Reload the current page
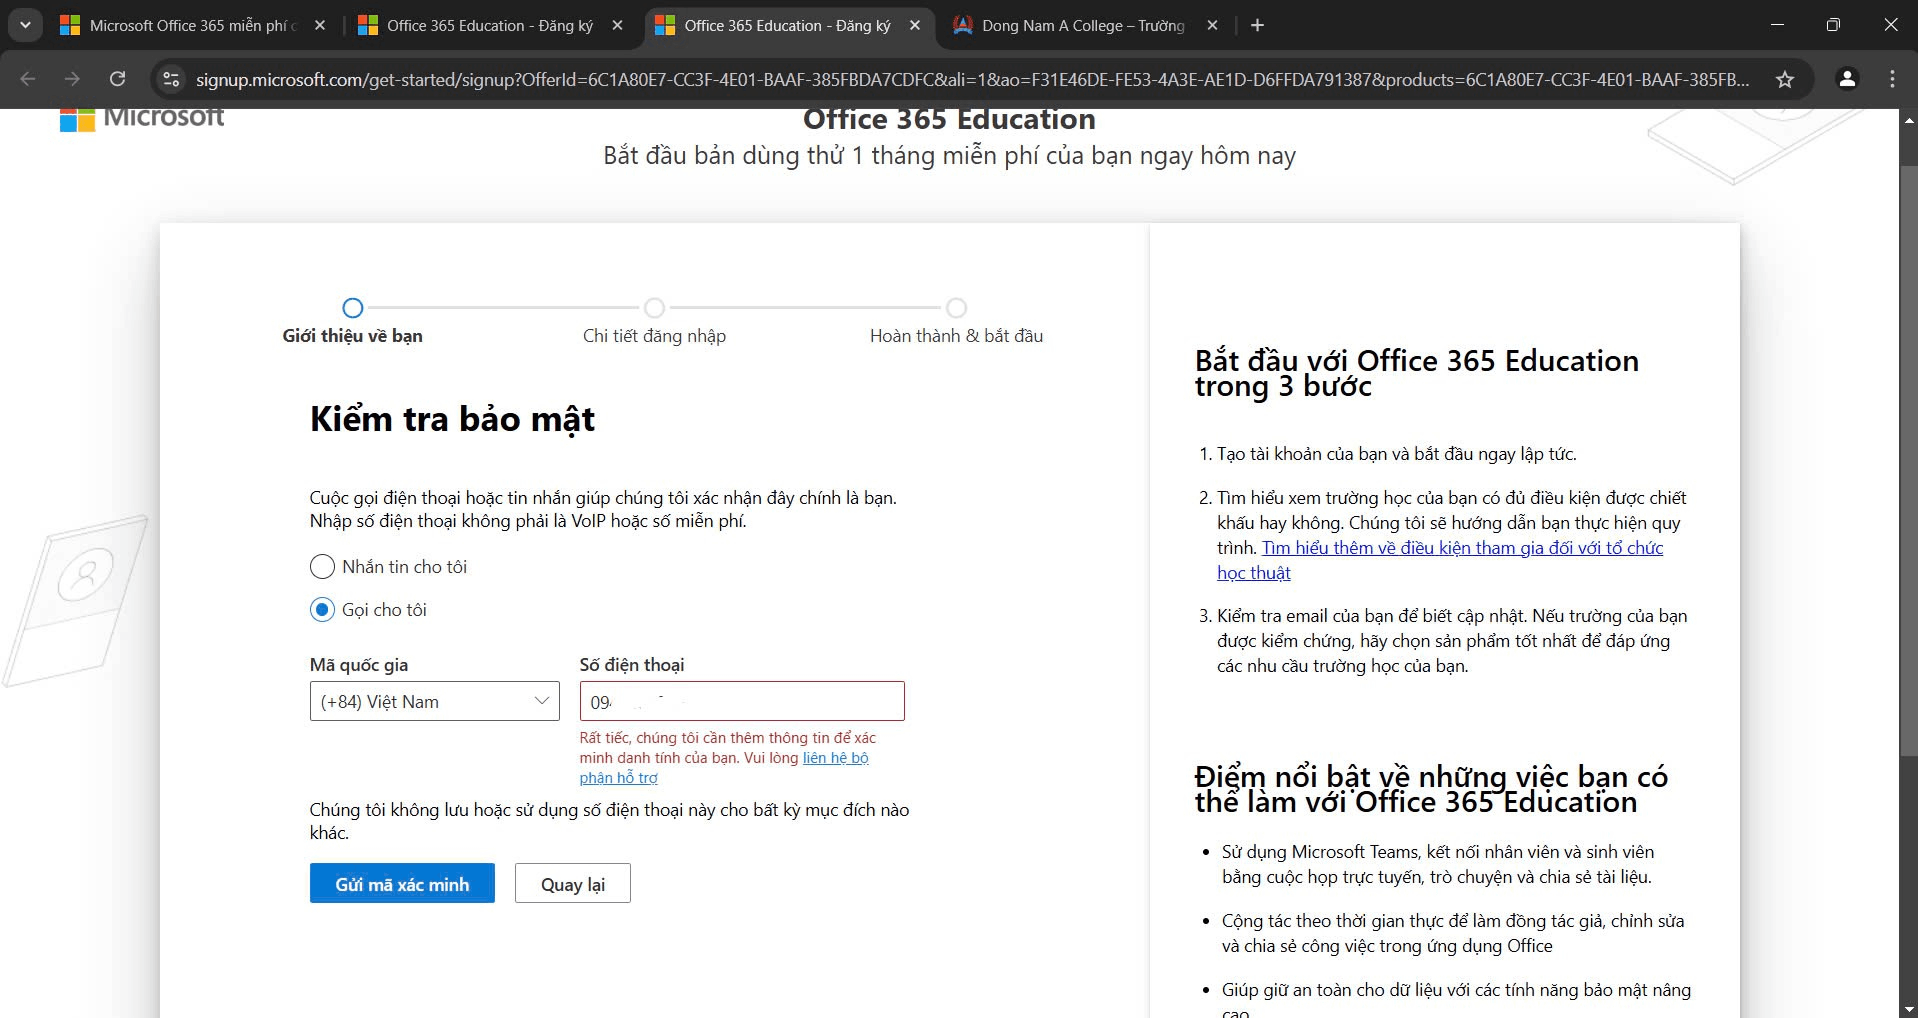The image size is (1918, 1018). point(117,79)
